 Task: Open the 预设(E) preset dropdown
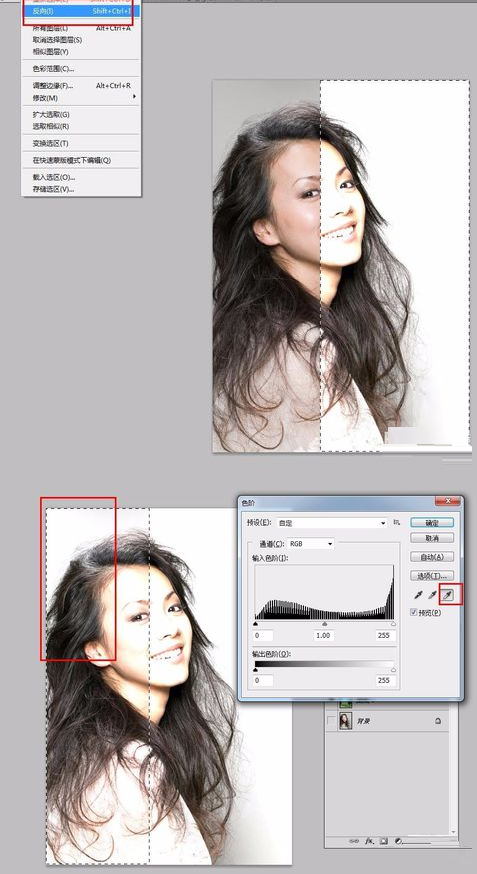coord(332,523)
